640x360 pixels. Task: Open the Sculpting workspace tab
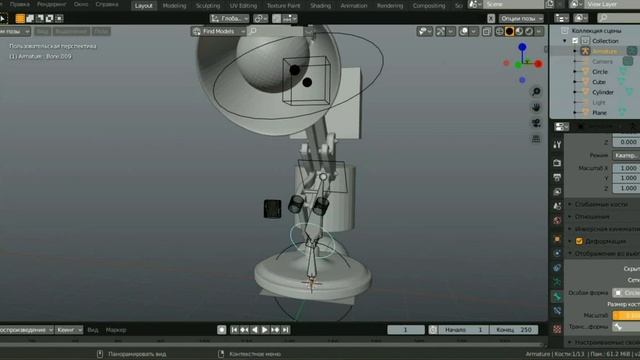[208, 6]
